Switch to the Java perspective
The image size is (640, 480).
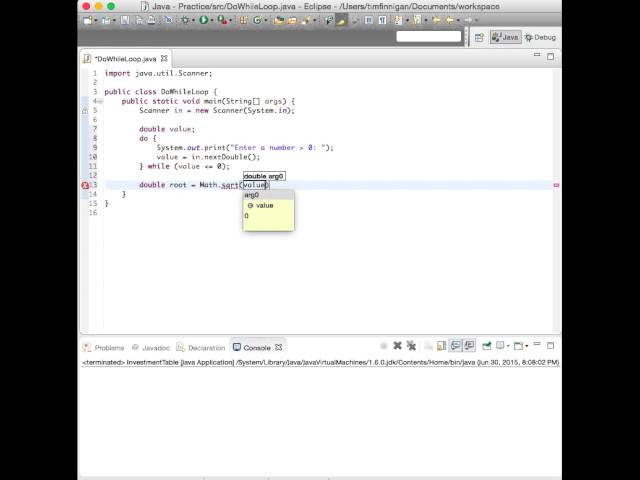tap(505, 37)
